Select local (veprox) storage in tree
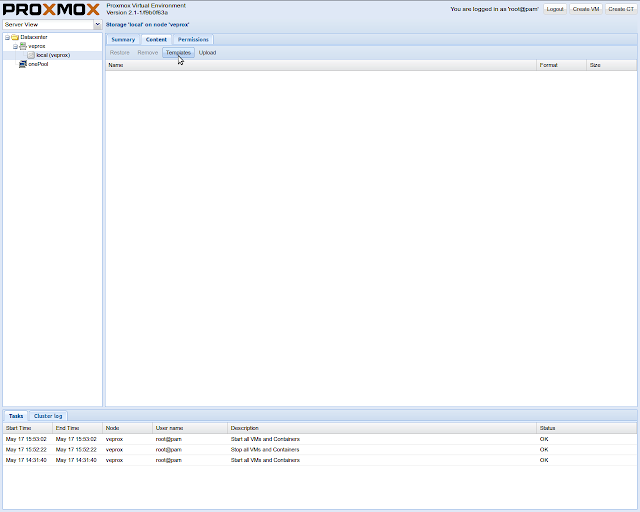640x512 pixels. click(x=53, y=55)
